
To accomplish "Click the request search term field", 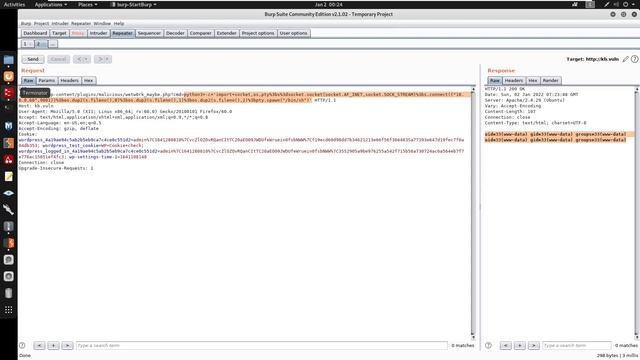I will [x=262, y=345].
